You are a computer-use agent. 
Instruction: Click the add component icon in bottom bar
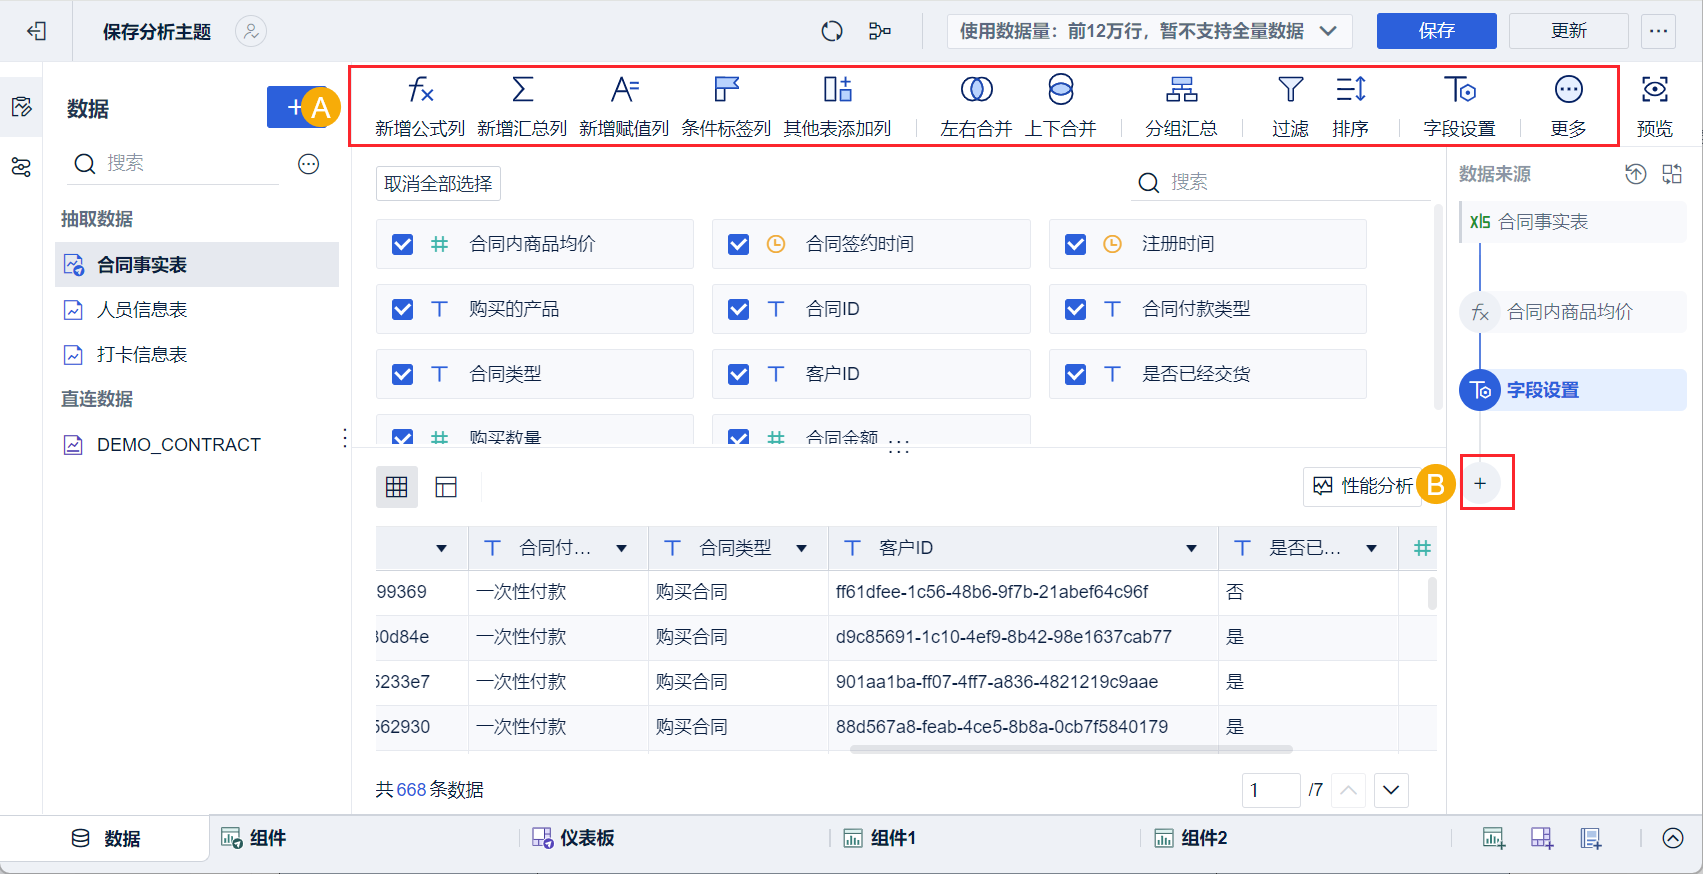tap(1494, 838)
